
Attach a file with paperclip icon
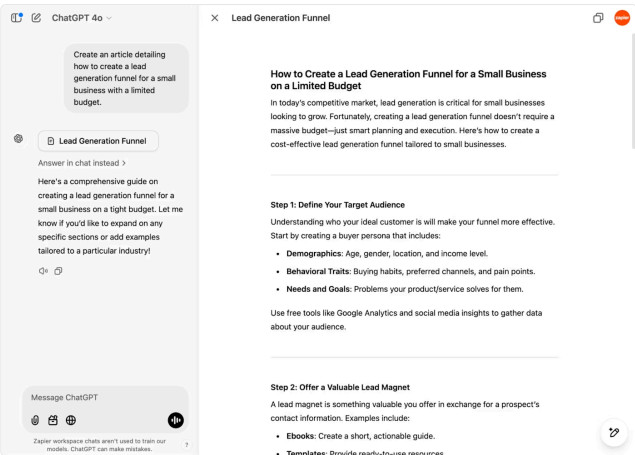pos(35,420)
